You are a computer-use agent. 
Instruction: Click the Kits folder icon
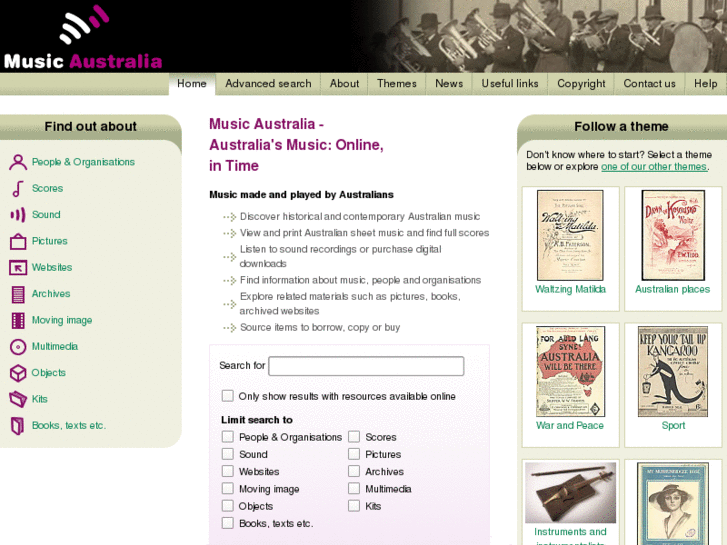pos(18,399)
